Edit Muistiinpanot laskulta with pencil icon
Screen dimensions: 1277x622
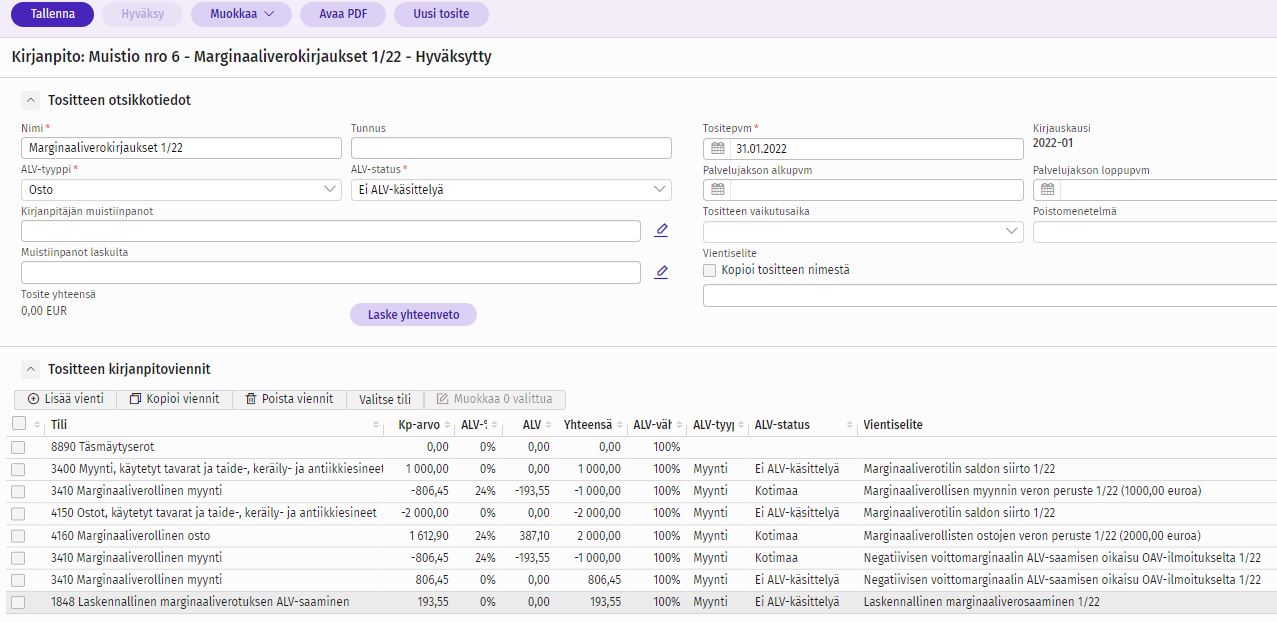click(661, 272)
